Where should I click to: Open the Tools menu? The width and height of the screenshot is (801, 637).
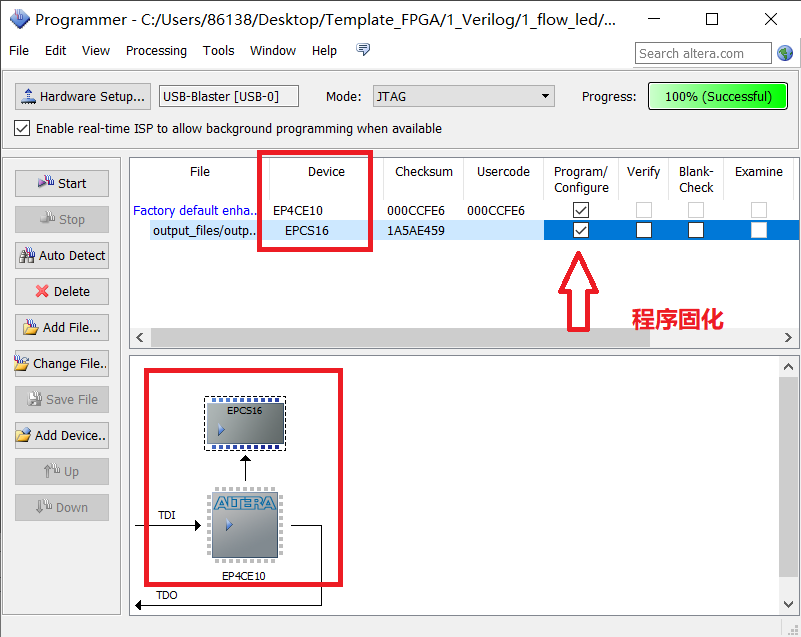click(x=218, y=50)
